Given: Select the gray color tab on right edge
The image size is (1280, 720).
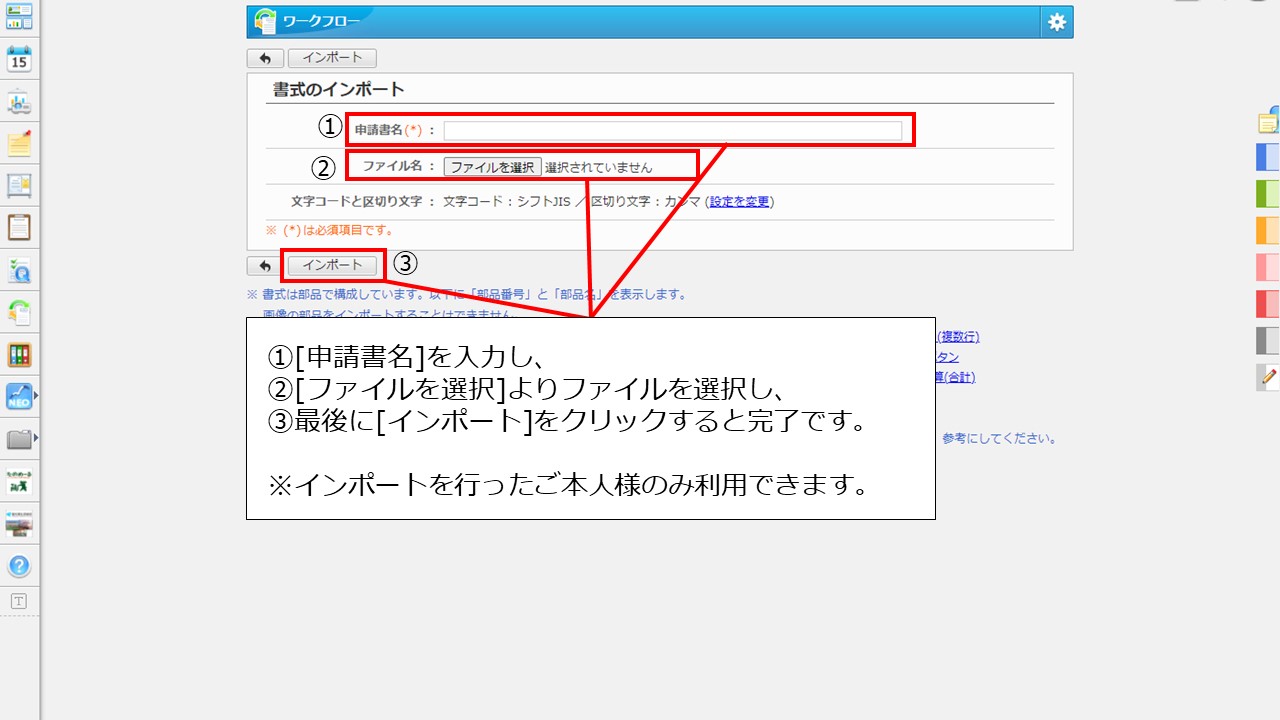Looking at the screenshot, I should pos(1268,340).
